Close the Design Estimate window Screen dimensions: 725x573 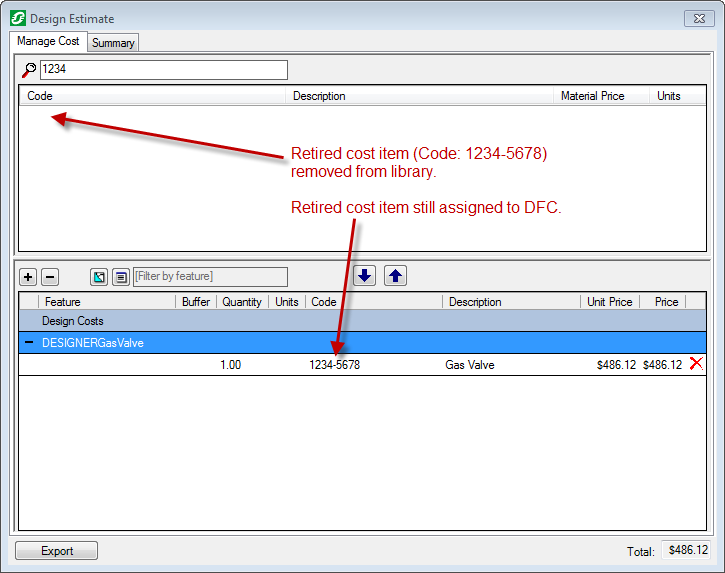point(697,18)
